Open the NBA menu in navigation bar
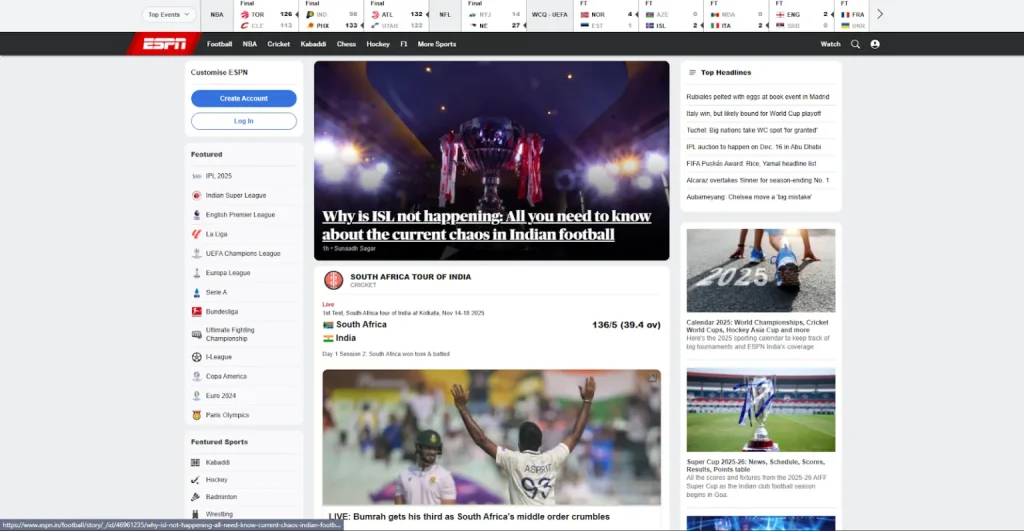Image resolution: width=1024 pixels, height=531 pixels. (249, 44)
